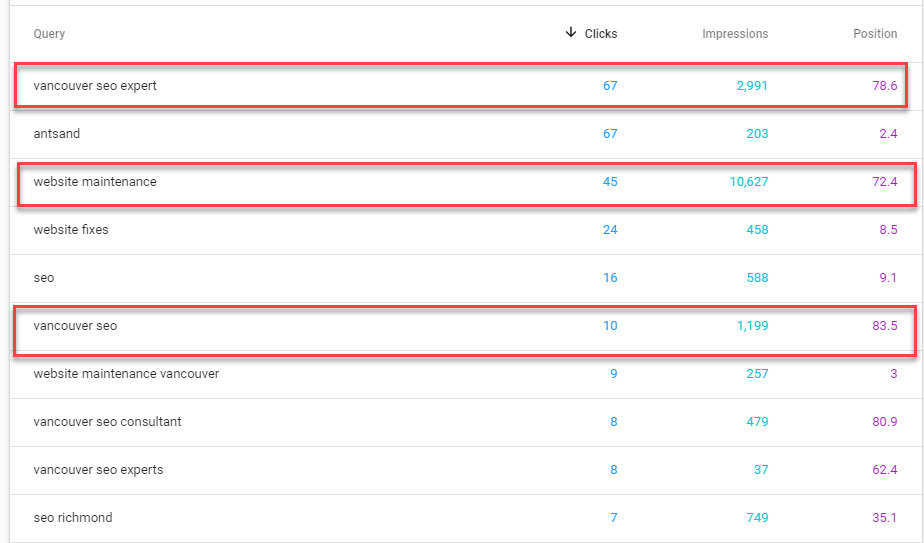Open the 'seo richmond' query

click(x=72, y=518)
